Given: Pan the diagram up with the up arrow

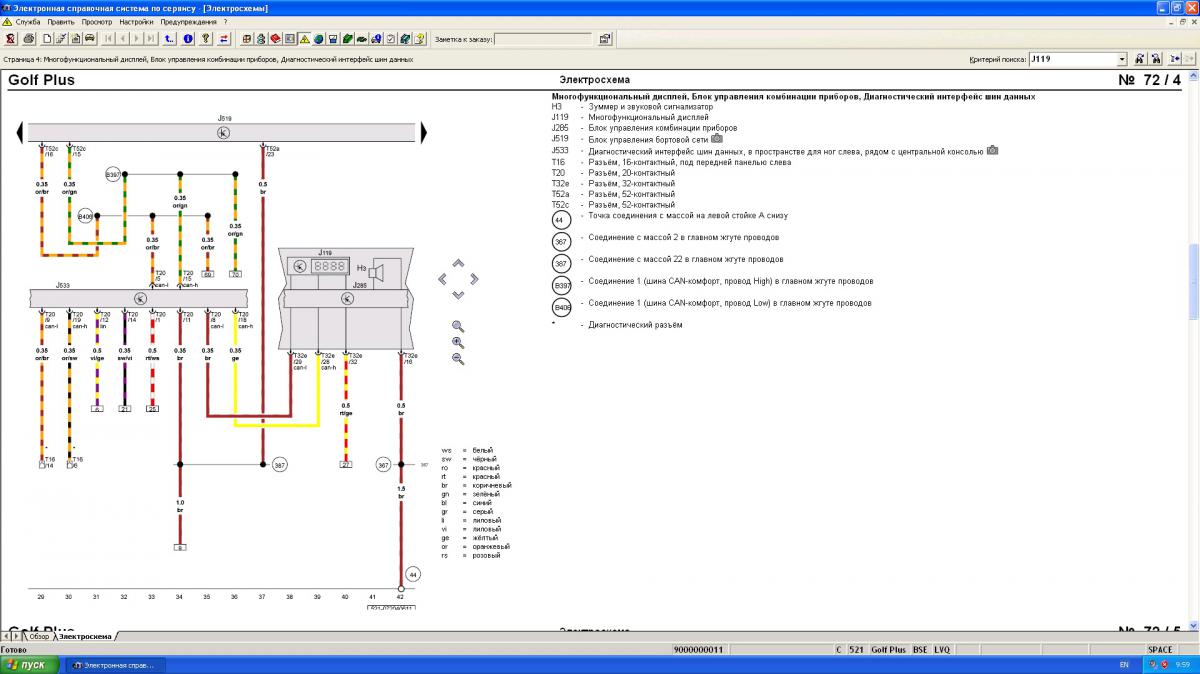Looking at the screenshot, I should (458, 264).
